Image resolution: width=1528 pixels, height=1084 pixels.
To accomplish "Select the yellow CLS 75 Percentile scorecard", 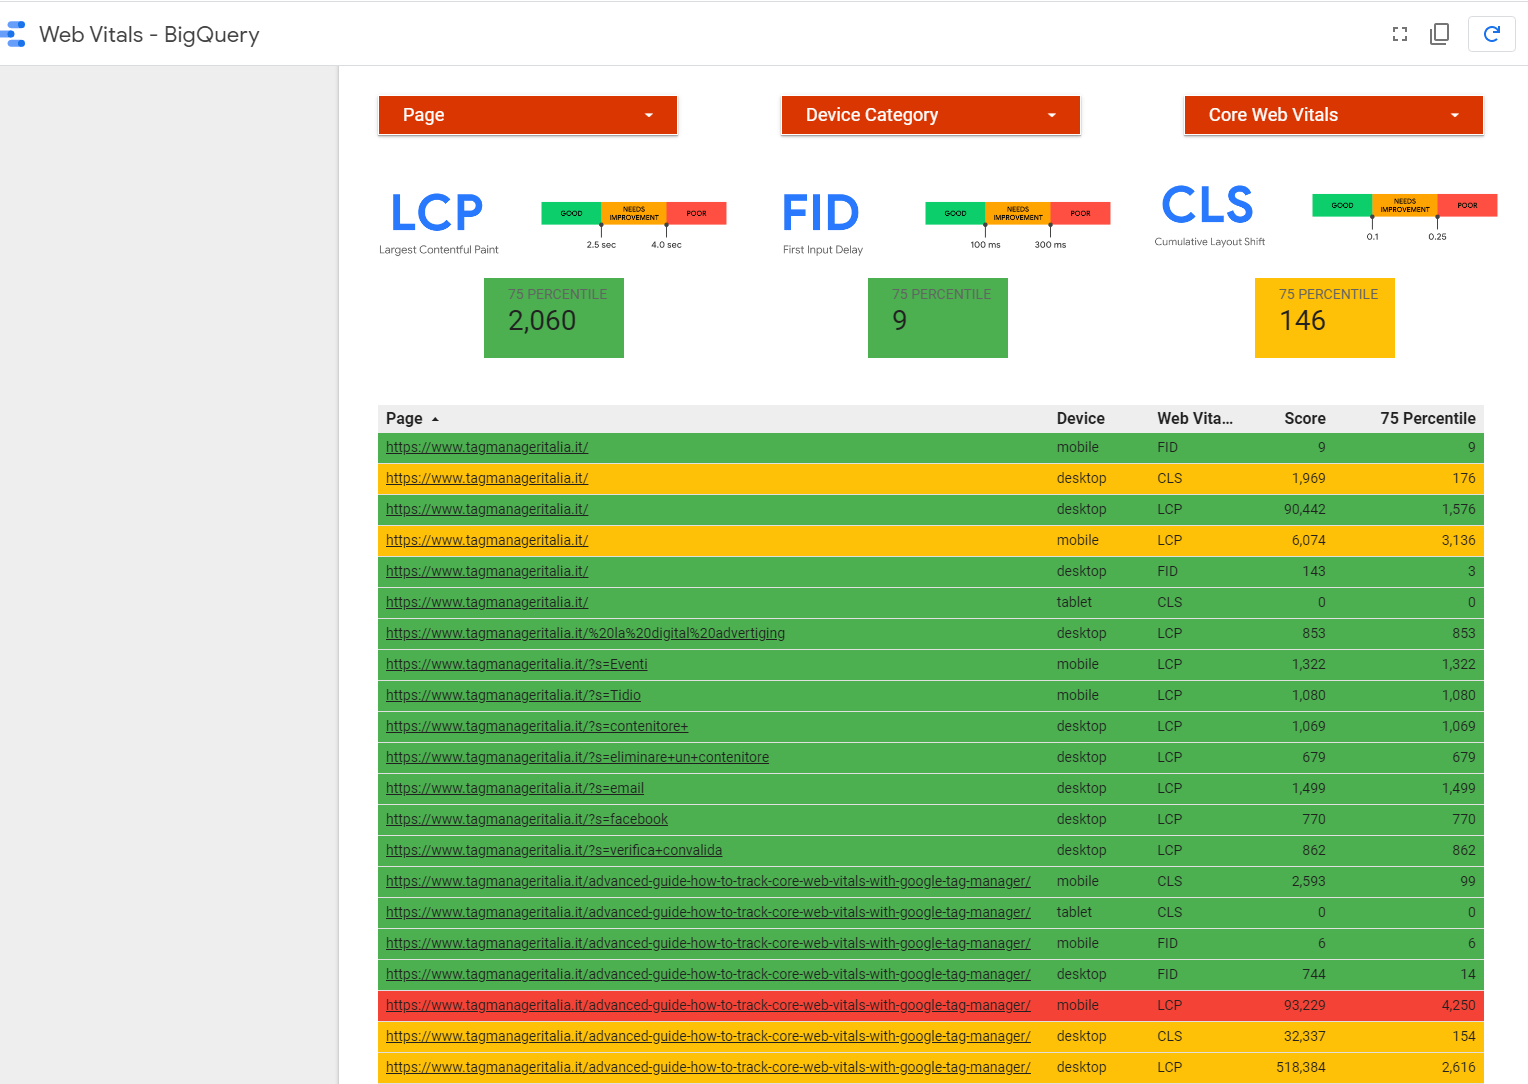I will coord(1324,318).
